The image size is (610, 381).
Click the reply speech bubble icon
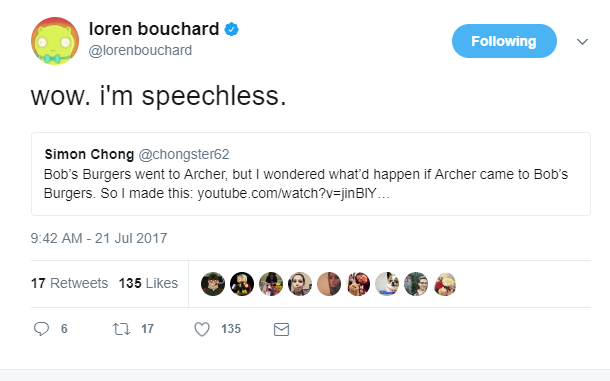[x=41, y=329]
